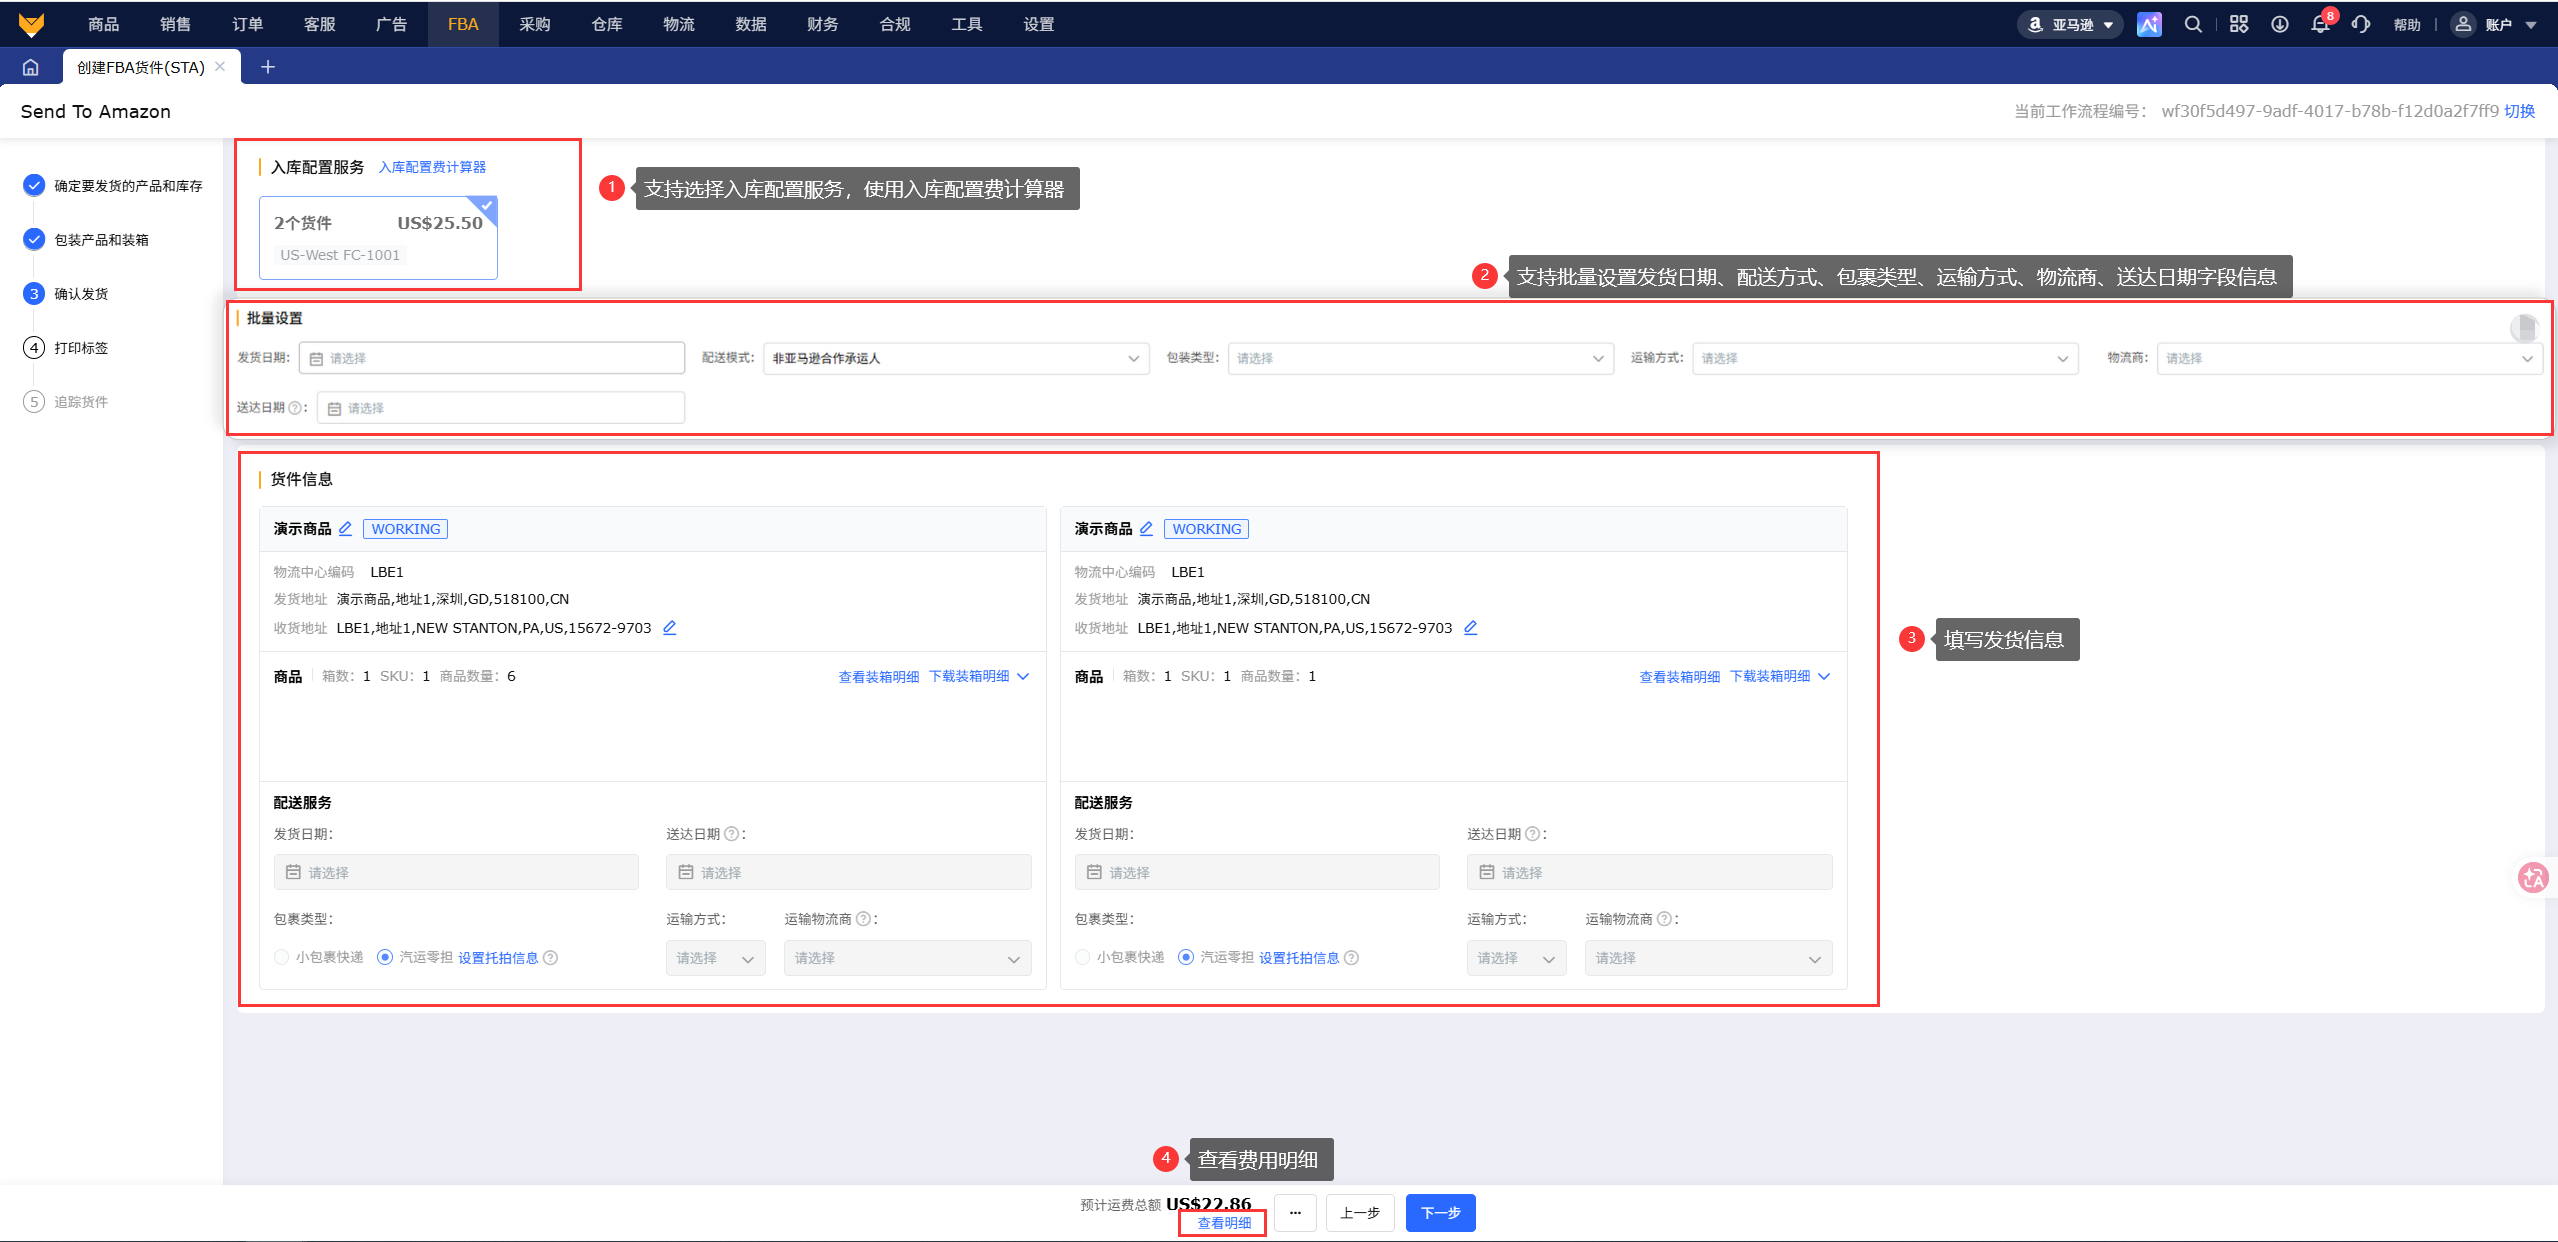Open the 入库配置费计算器 link
2558x1242 pixels.
[x=432, y=167]
